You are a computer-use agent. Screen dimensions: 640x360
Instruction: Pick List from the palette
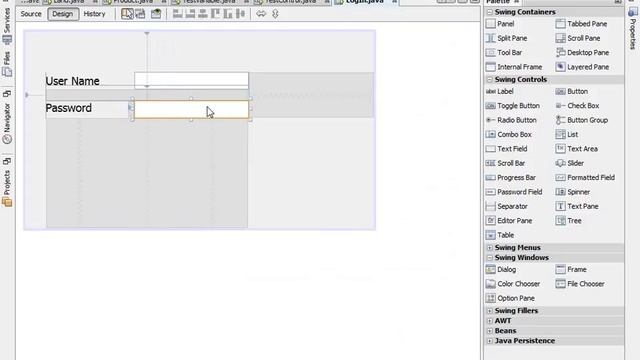click(x=567, y=134)
